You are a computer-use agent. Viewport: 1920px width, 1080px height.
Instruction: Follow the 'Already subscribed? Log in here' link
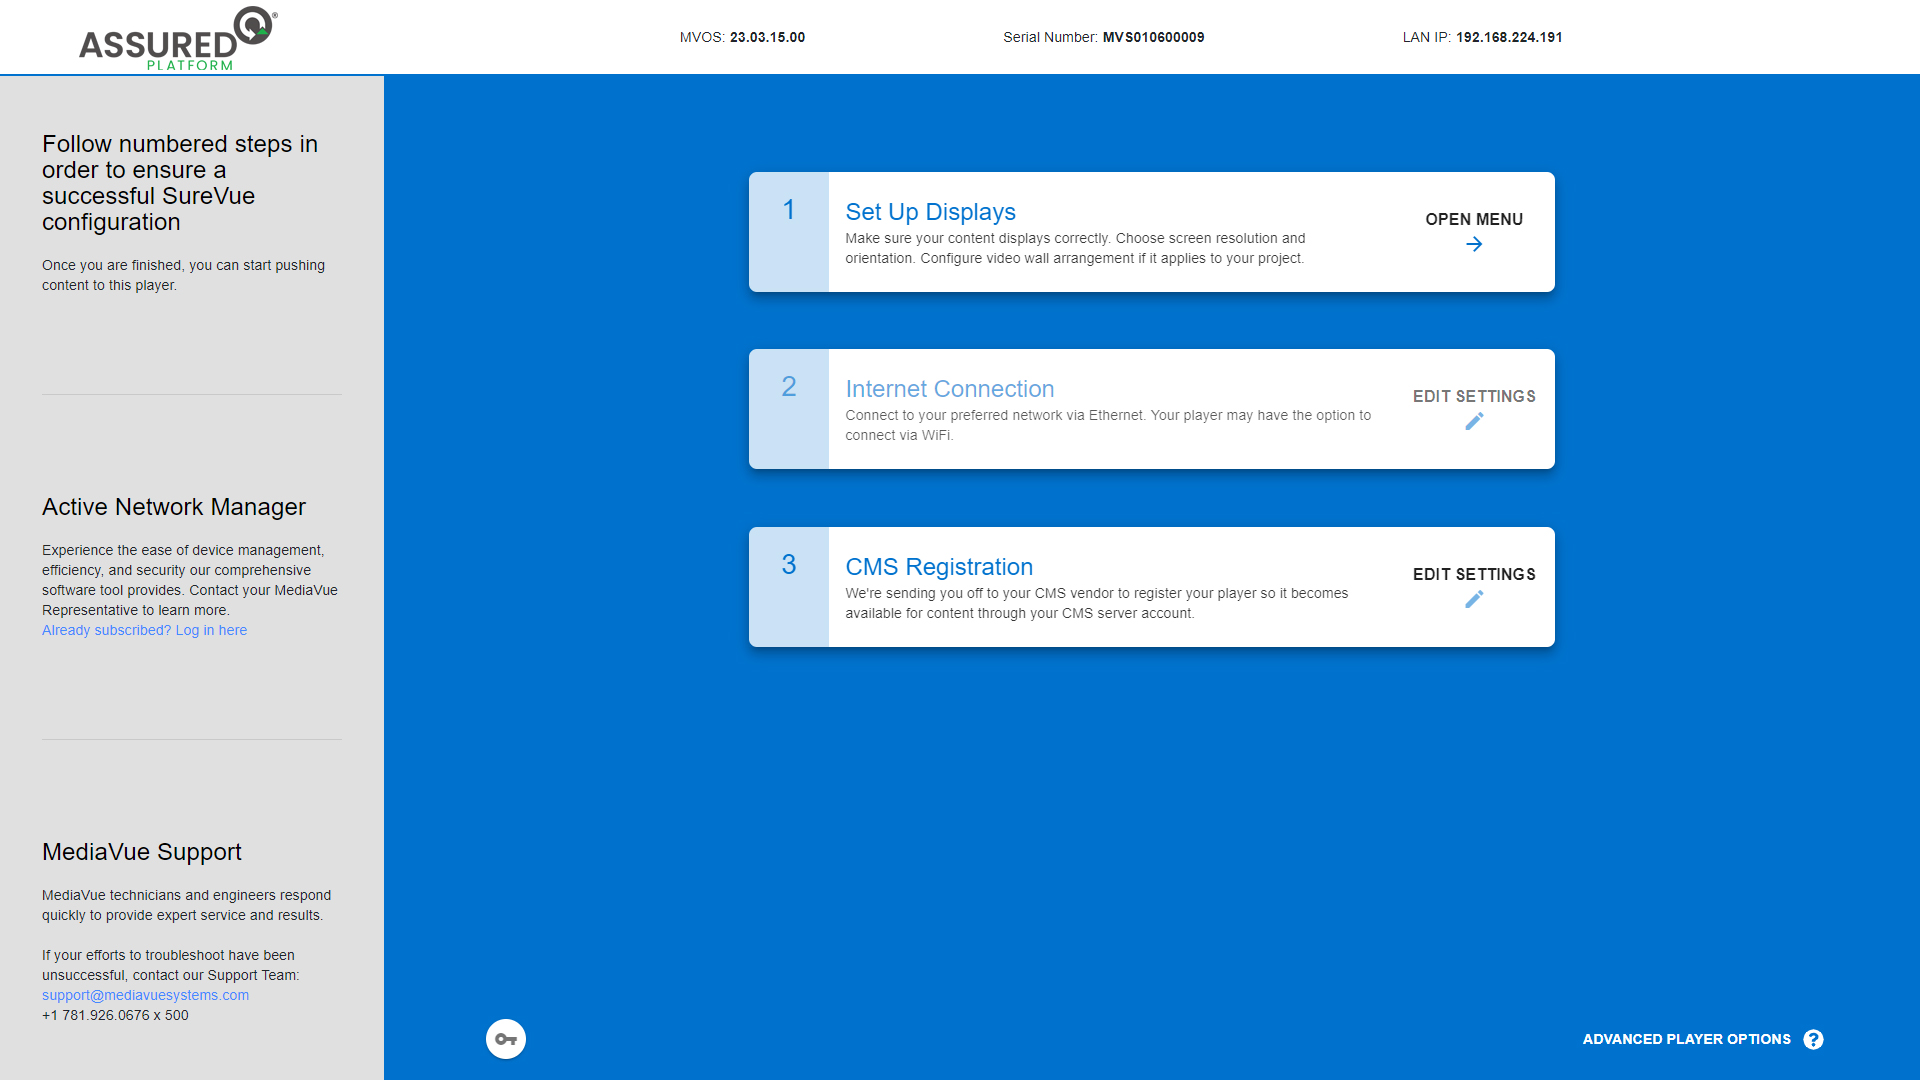(x=144, y=630)
